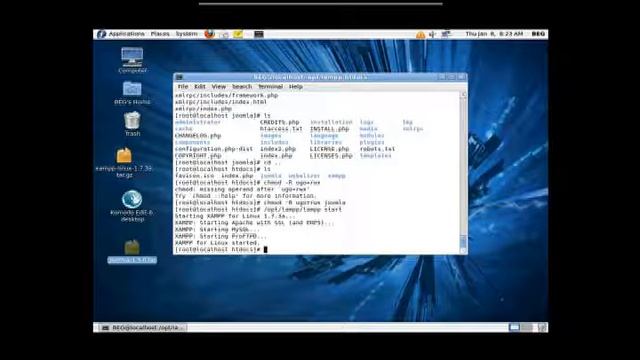
Task: Click the robots.txt filename in terminal
Action: [x=377, y=149]
